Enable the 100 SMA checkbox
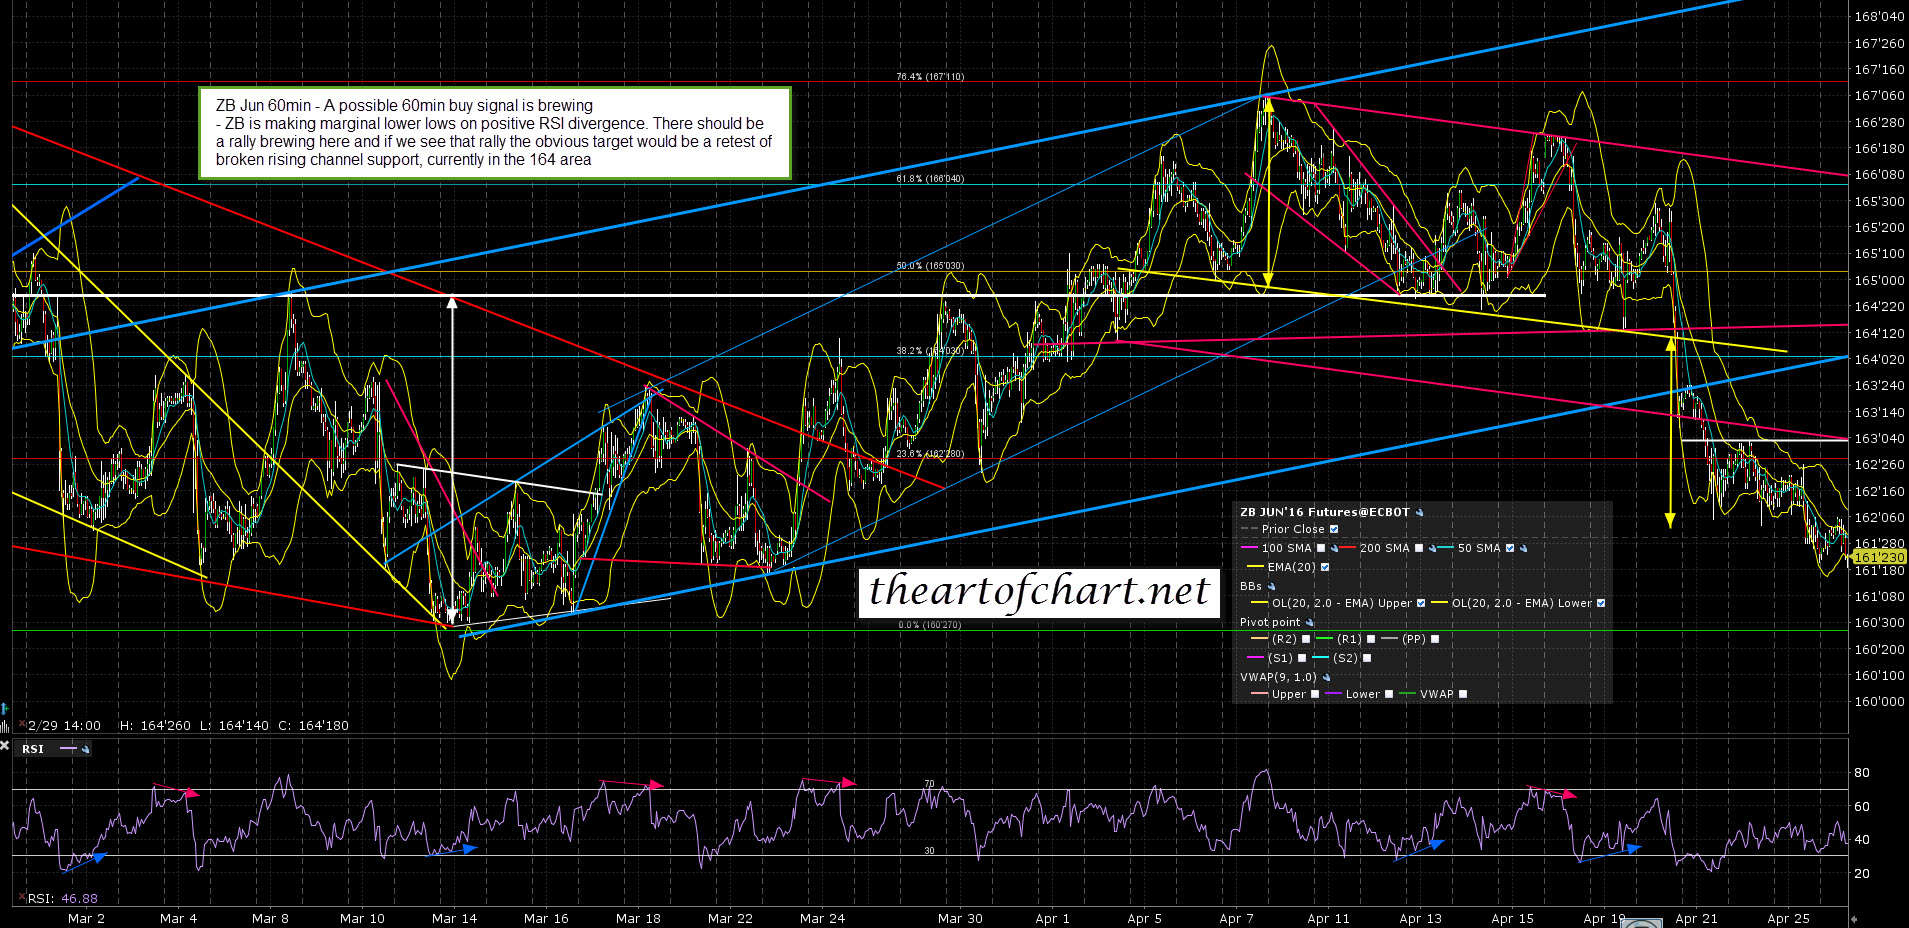Viewport: 1909px width, 928px height. tap(1321, 548)
